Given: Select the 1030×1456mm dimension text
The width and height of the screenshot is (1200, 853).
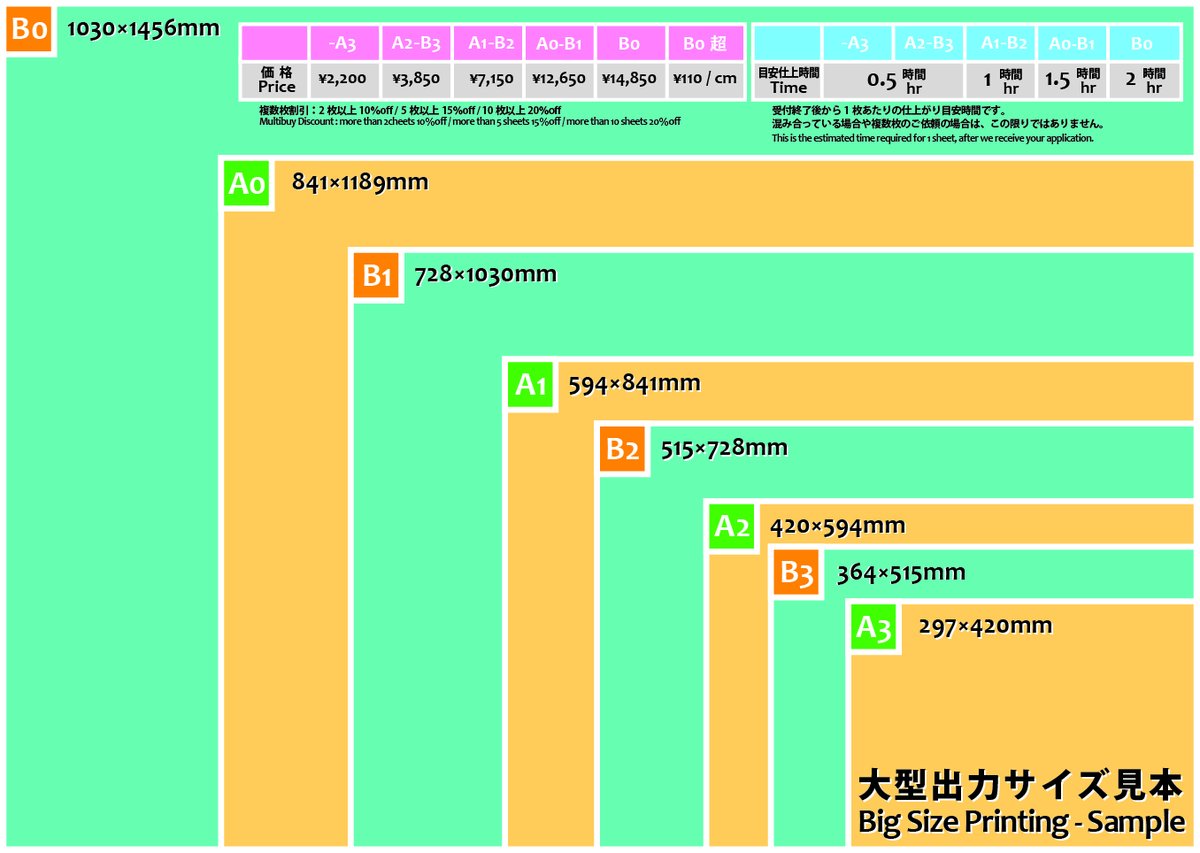Looking at the screenshot, I should (x=143, y=28).
